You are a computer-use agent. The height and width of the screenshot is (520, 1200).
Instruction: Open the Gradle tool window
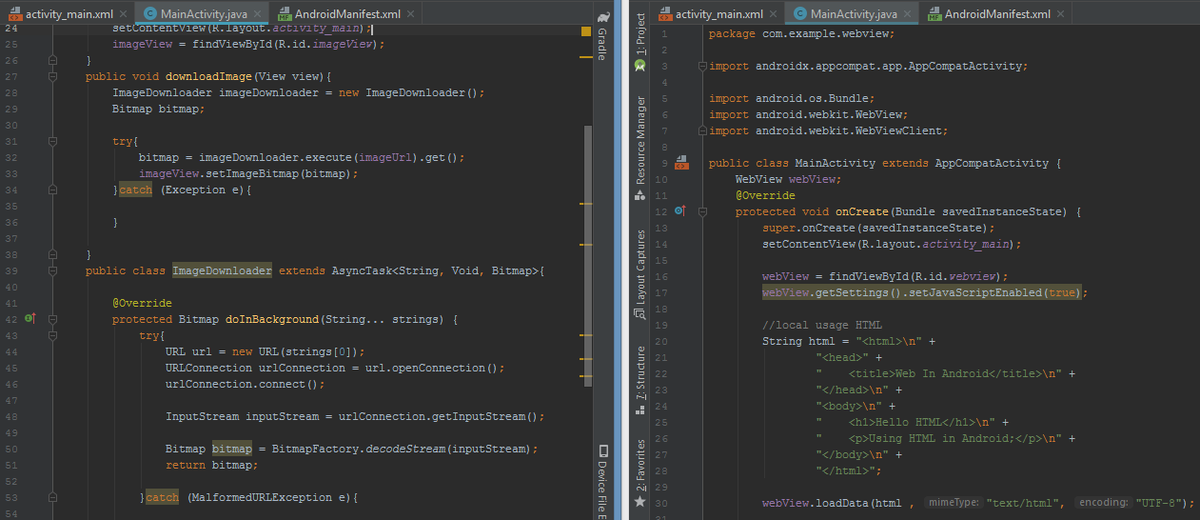coord(602,36)
